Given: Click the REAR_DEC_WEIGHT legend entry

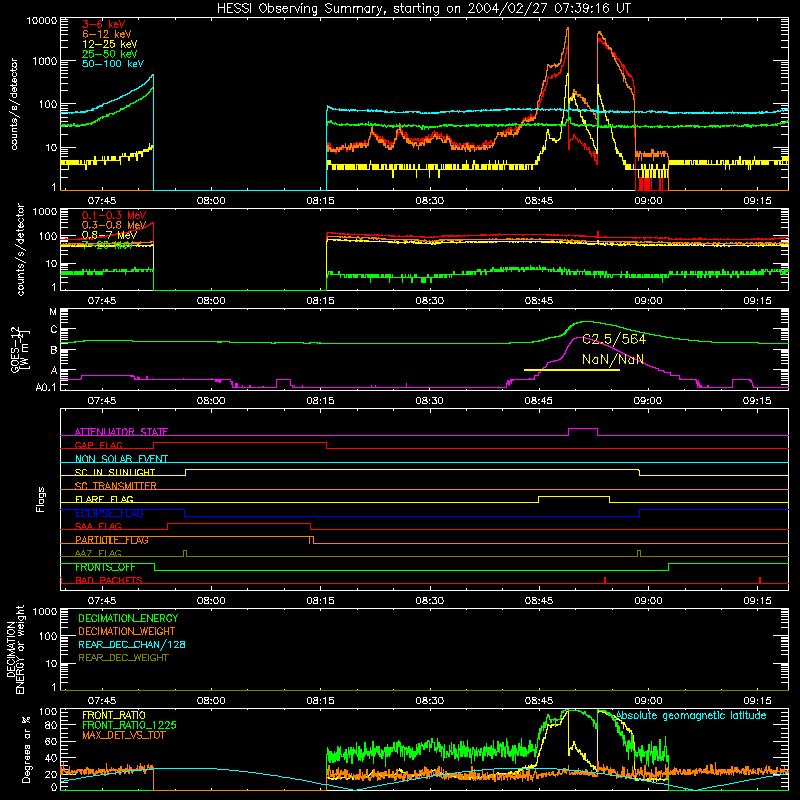Looking at the screenshot, I should 123,658.
